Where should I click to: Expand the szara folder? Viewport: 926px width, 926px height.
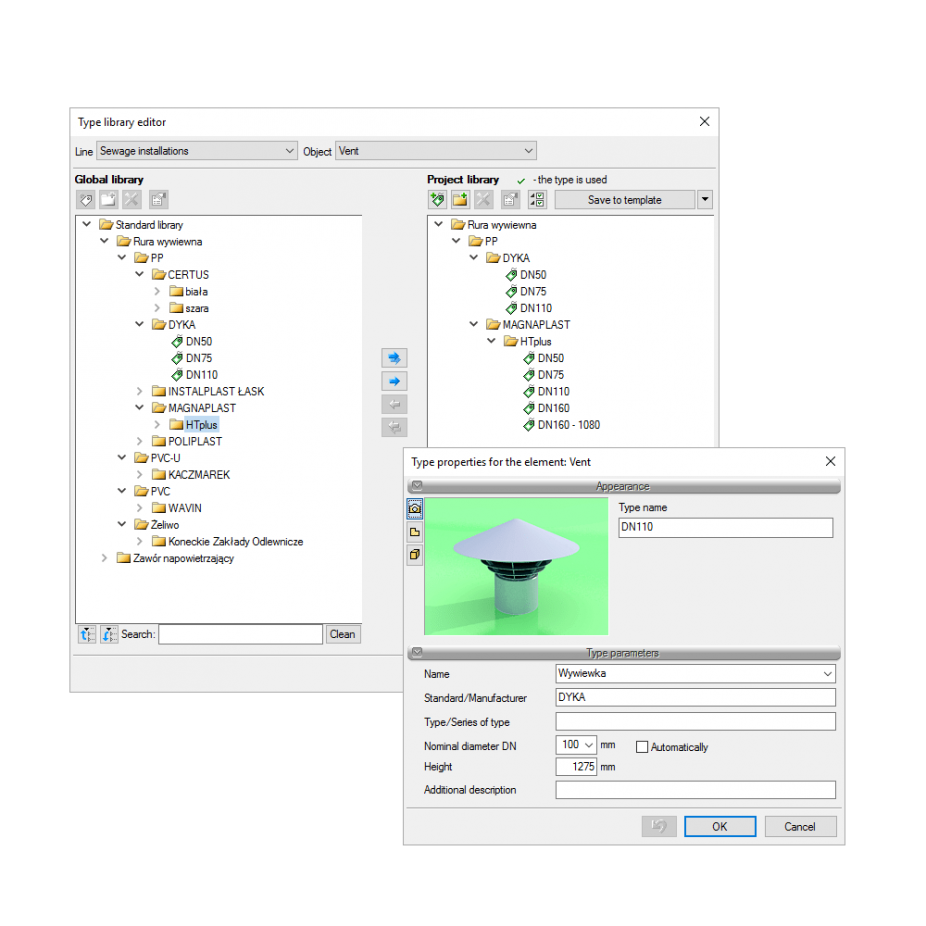pyautogui.click(x=157, y=308)
